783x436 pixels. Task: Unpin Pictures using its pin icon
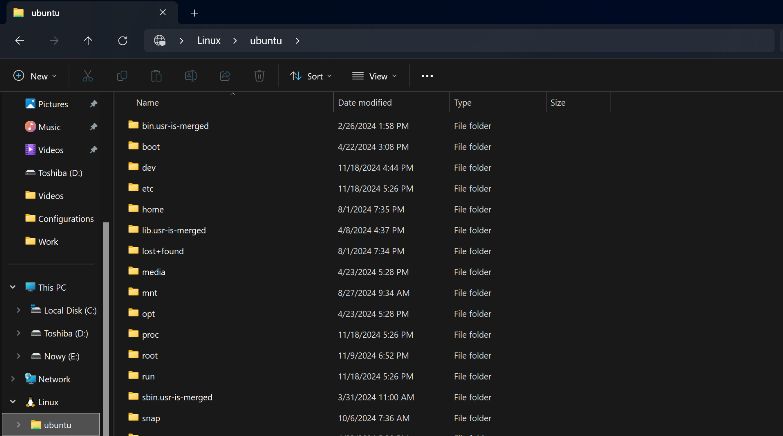click(x=93, y=104)
